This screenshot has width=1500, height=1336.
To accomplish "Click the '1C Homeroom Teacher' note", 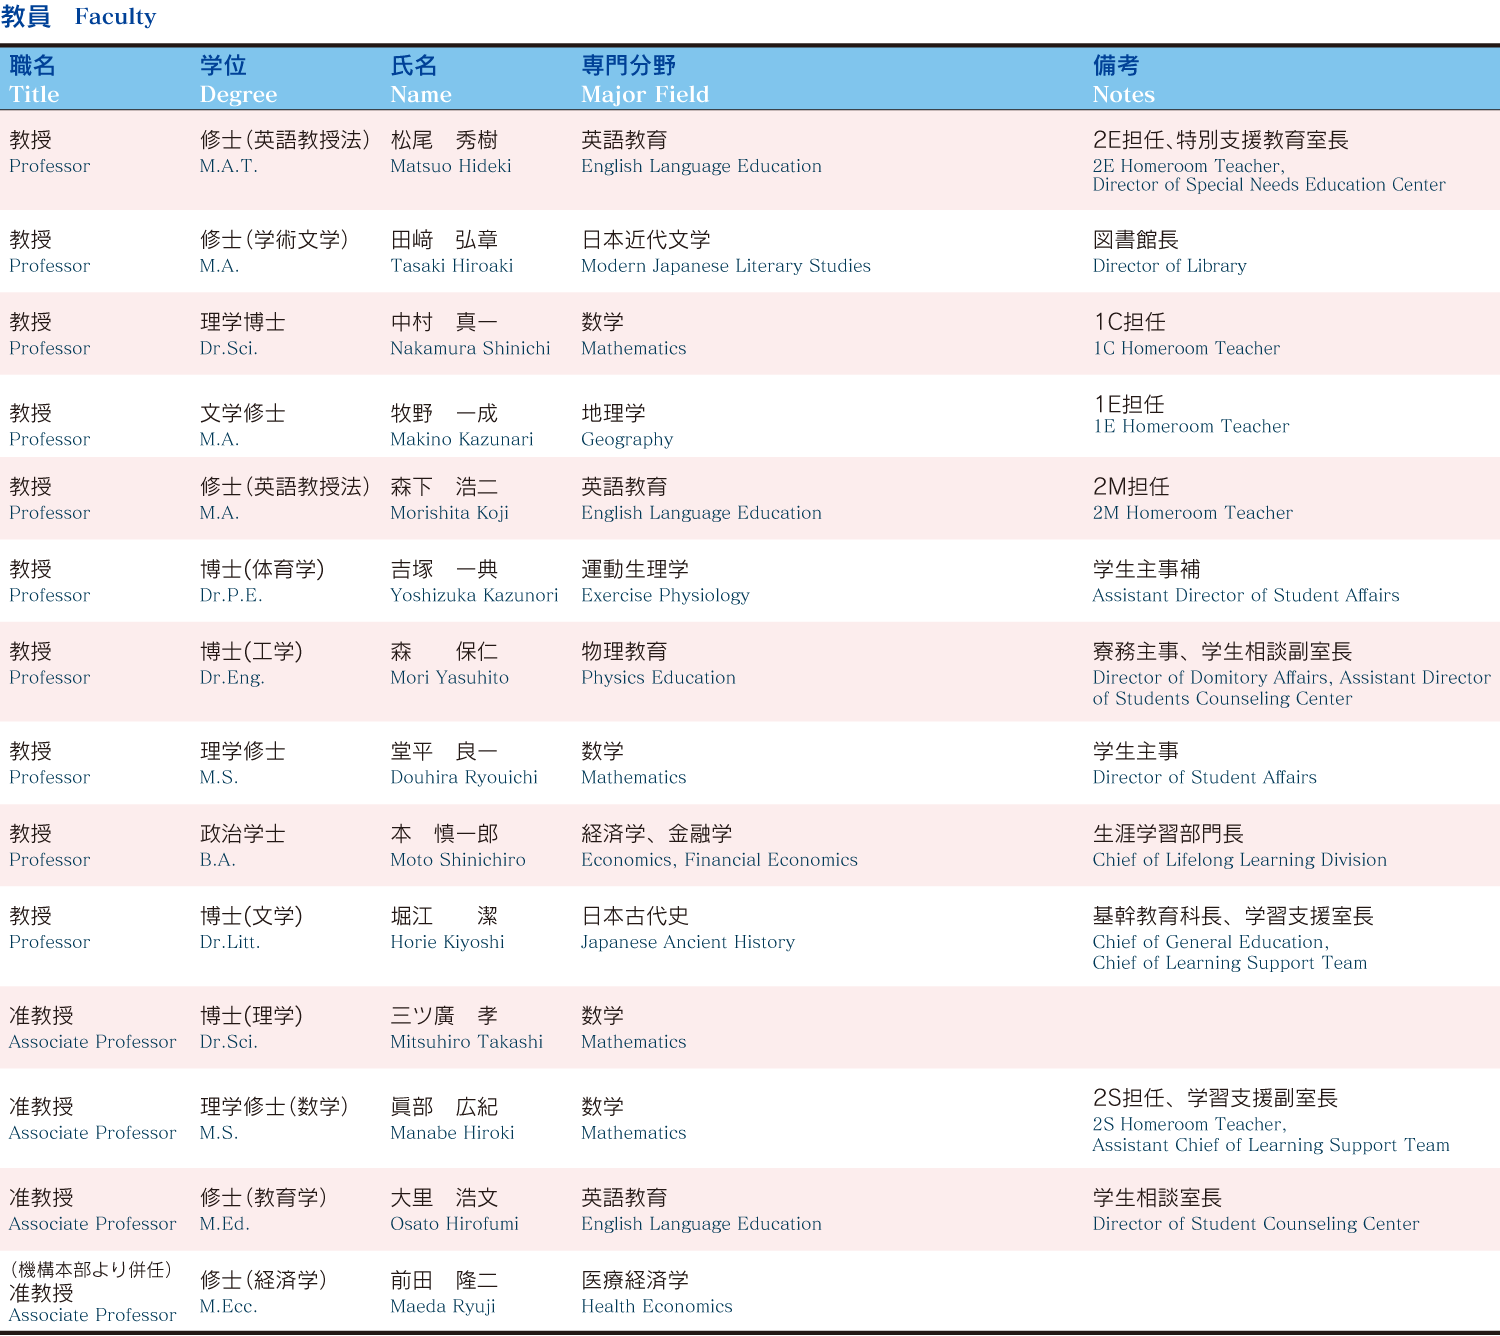I will [1187, 348].
